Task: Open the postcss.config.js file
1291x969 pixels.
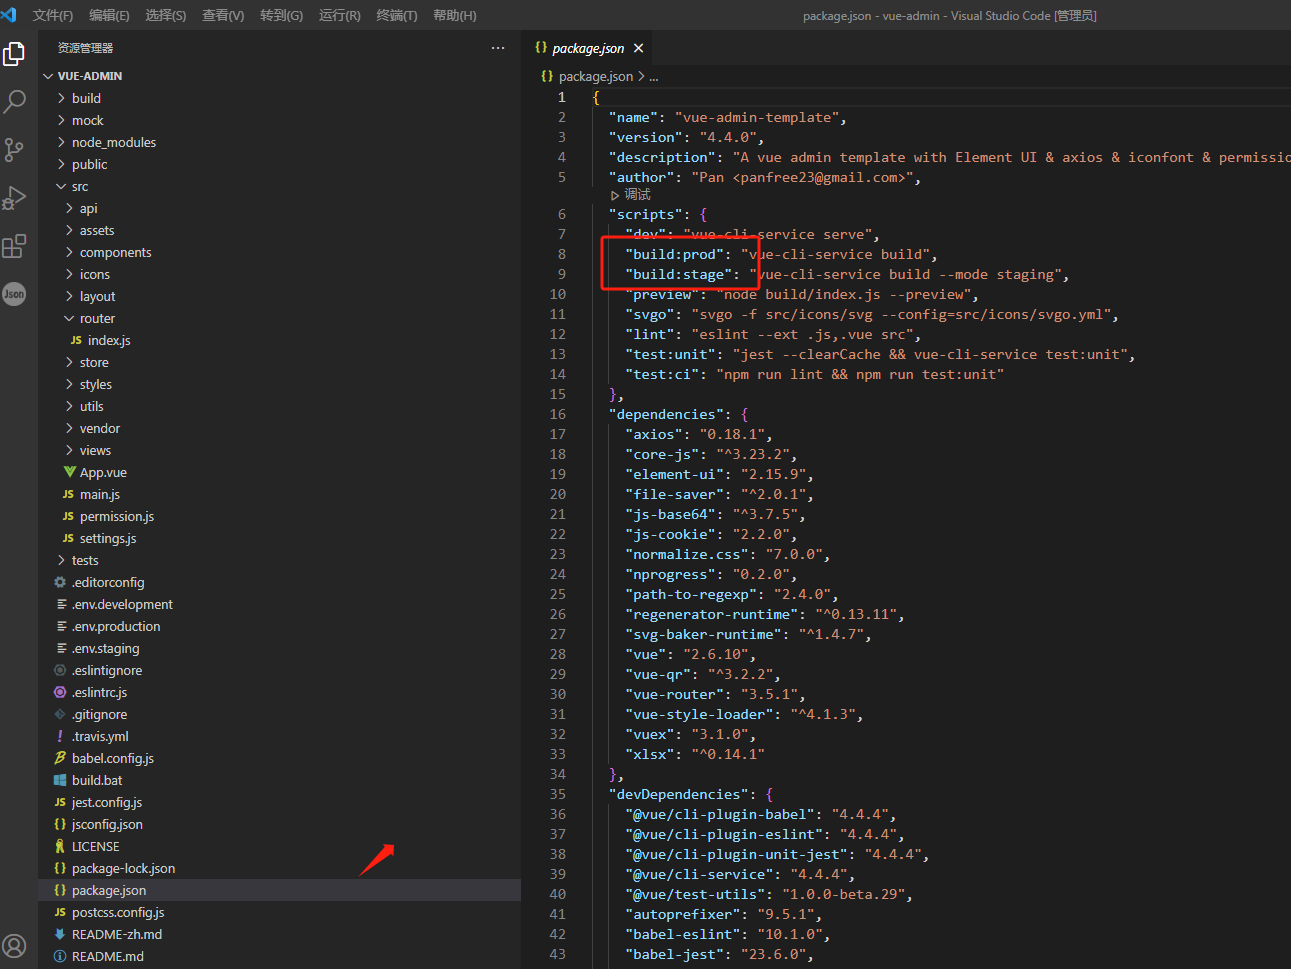Action: click(x=280, y=912)
